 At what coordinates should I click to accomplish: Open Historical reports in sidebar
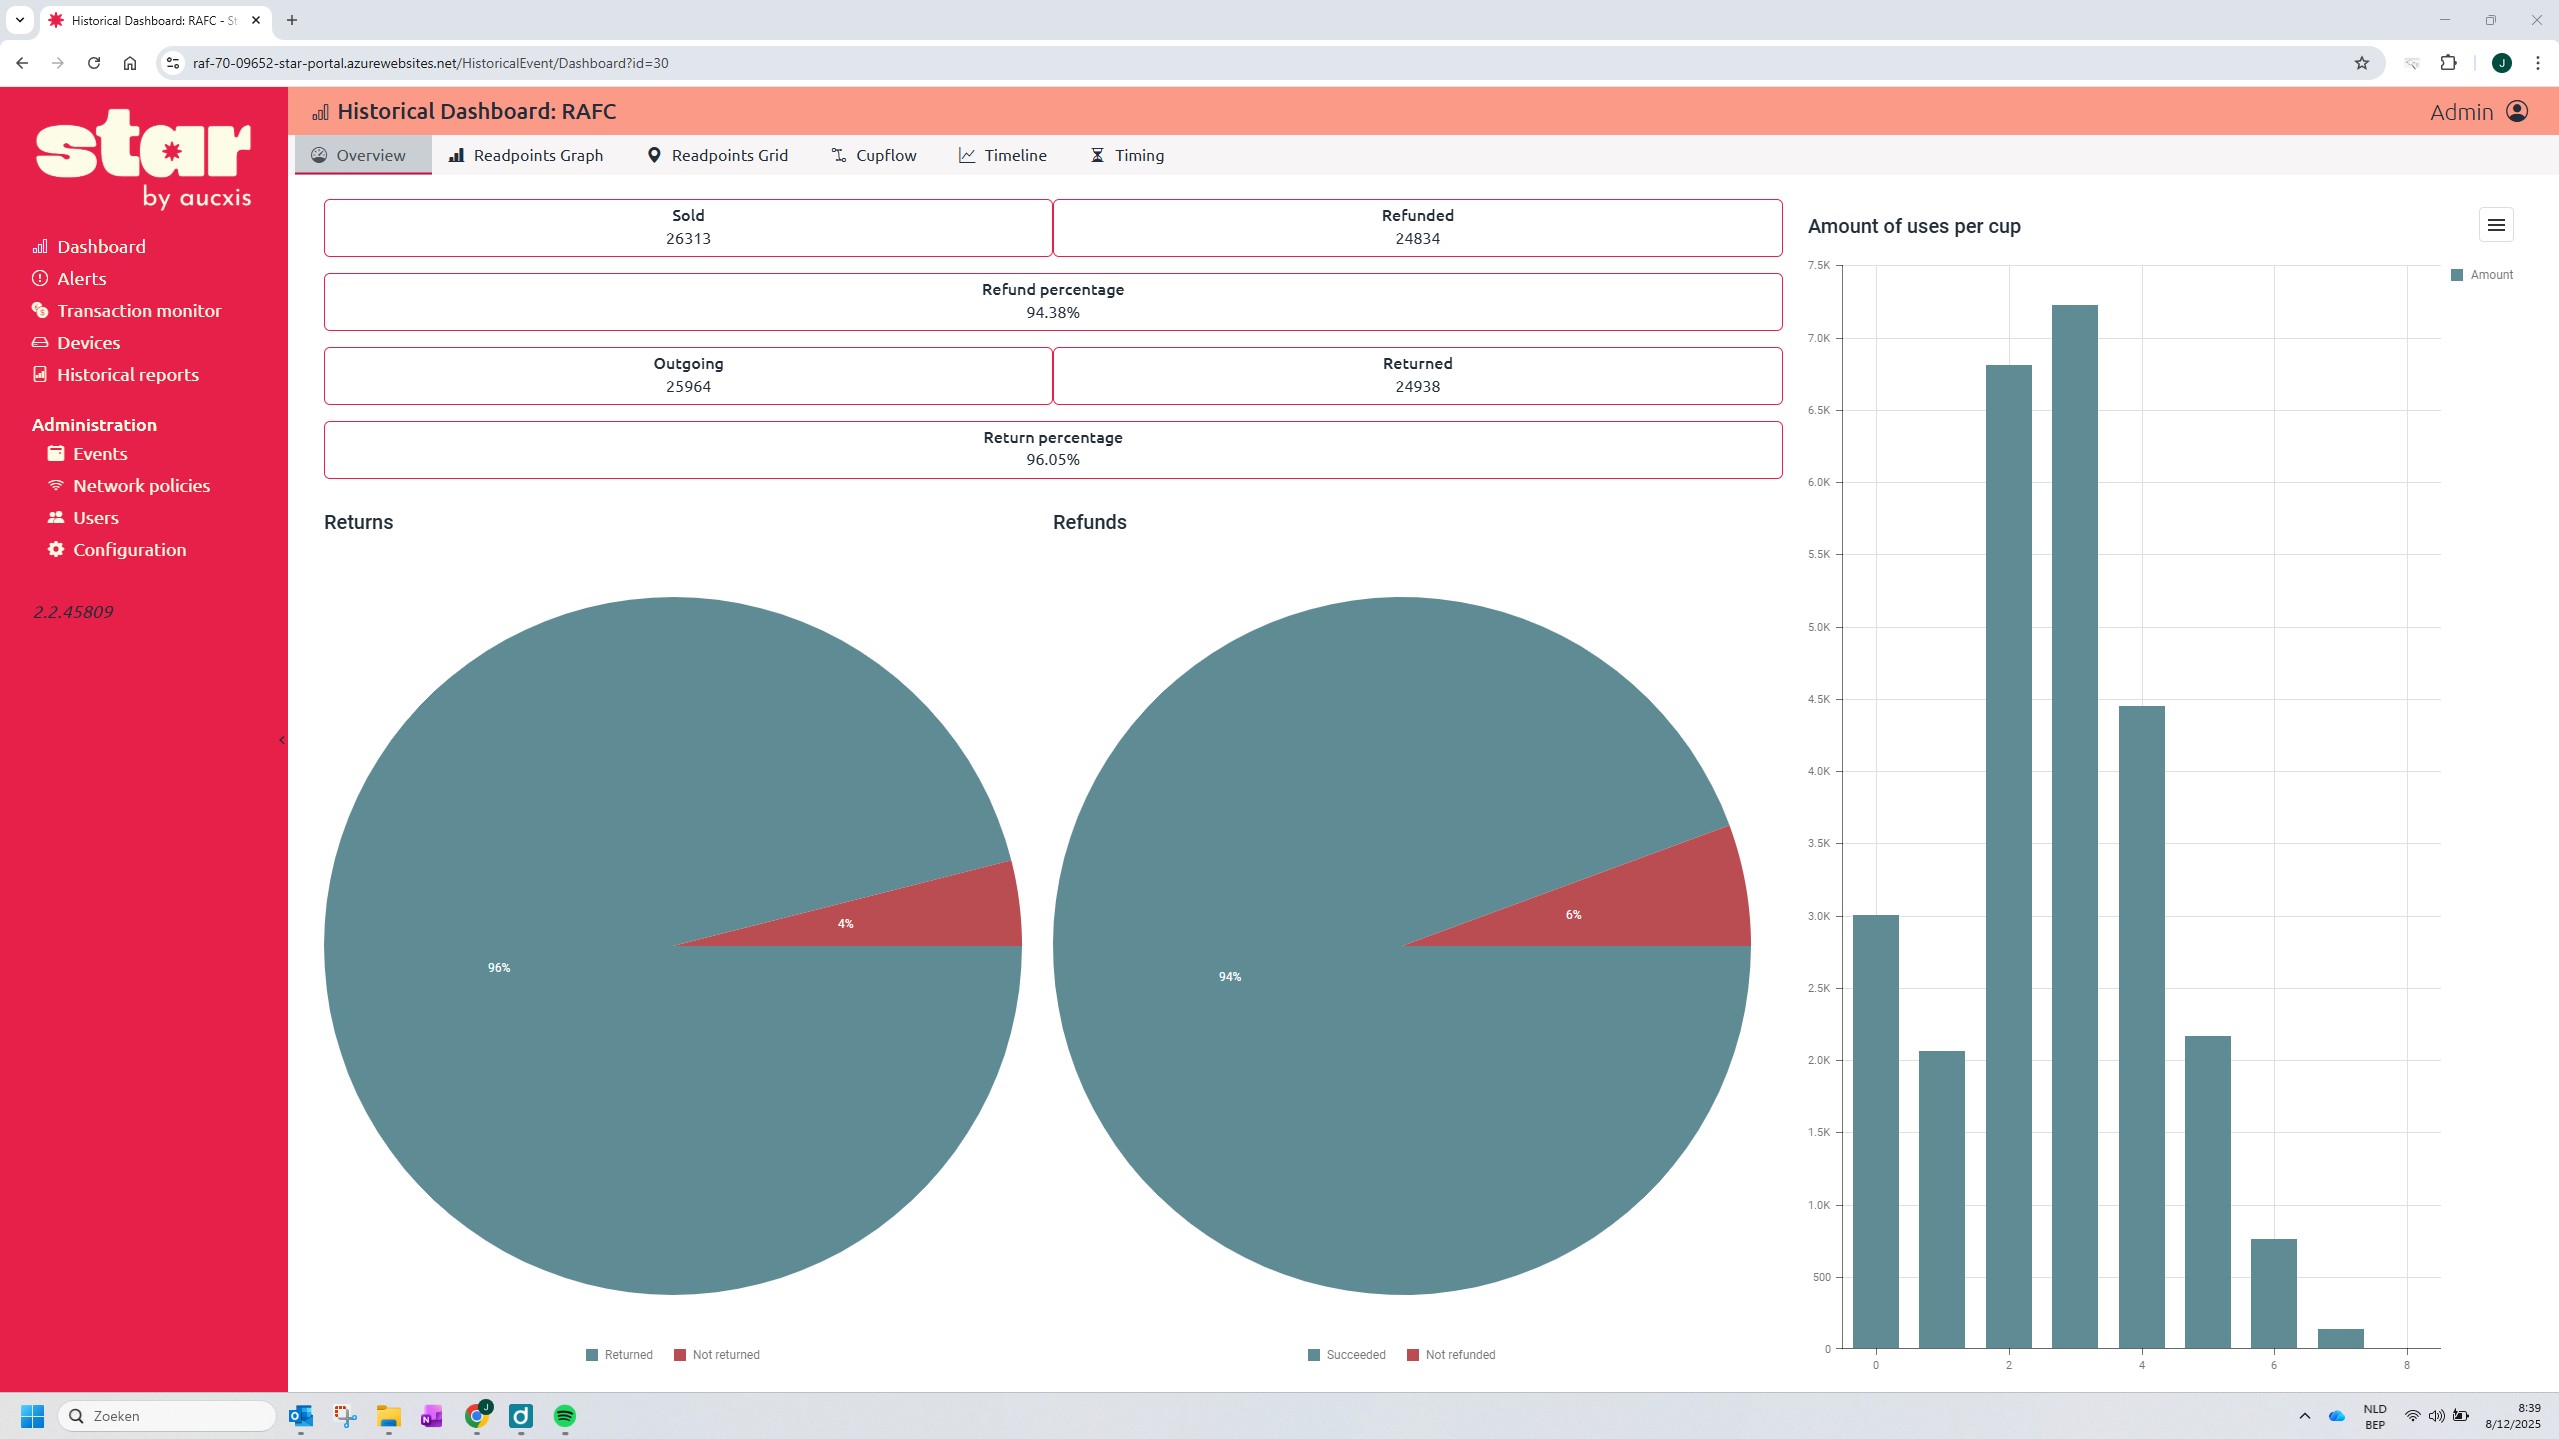click(x=116, y=375)
